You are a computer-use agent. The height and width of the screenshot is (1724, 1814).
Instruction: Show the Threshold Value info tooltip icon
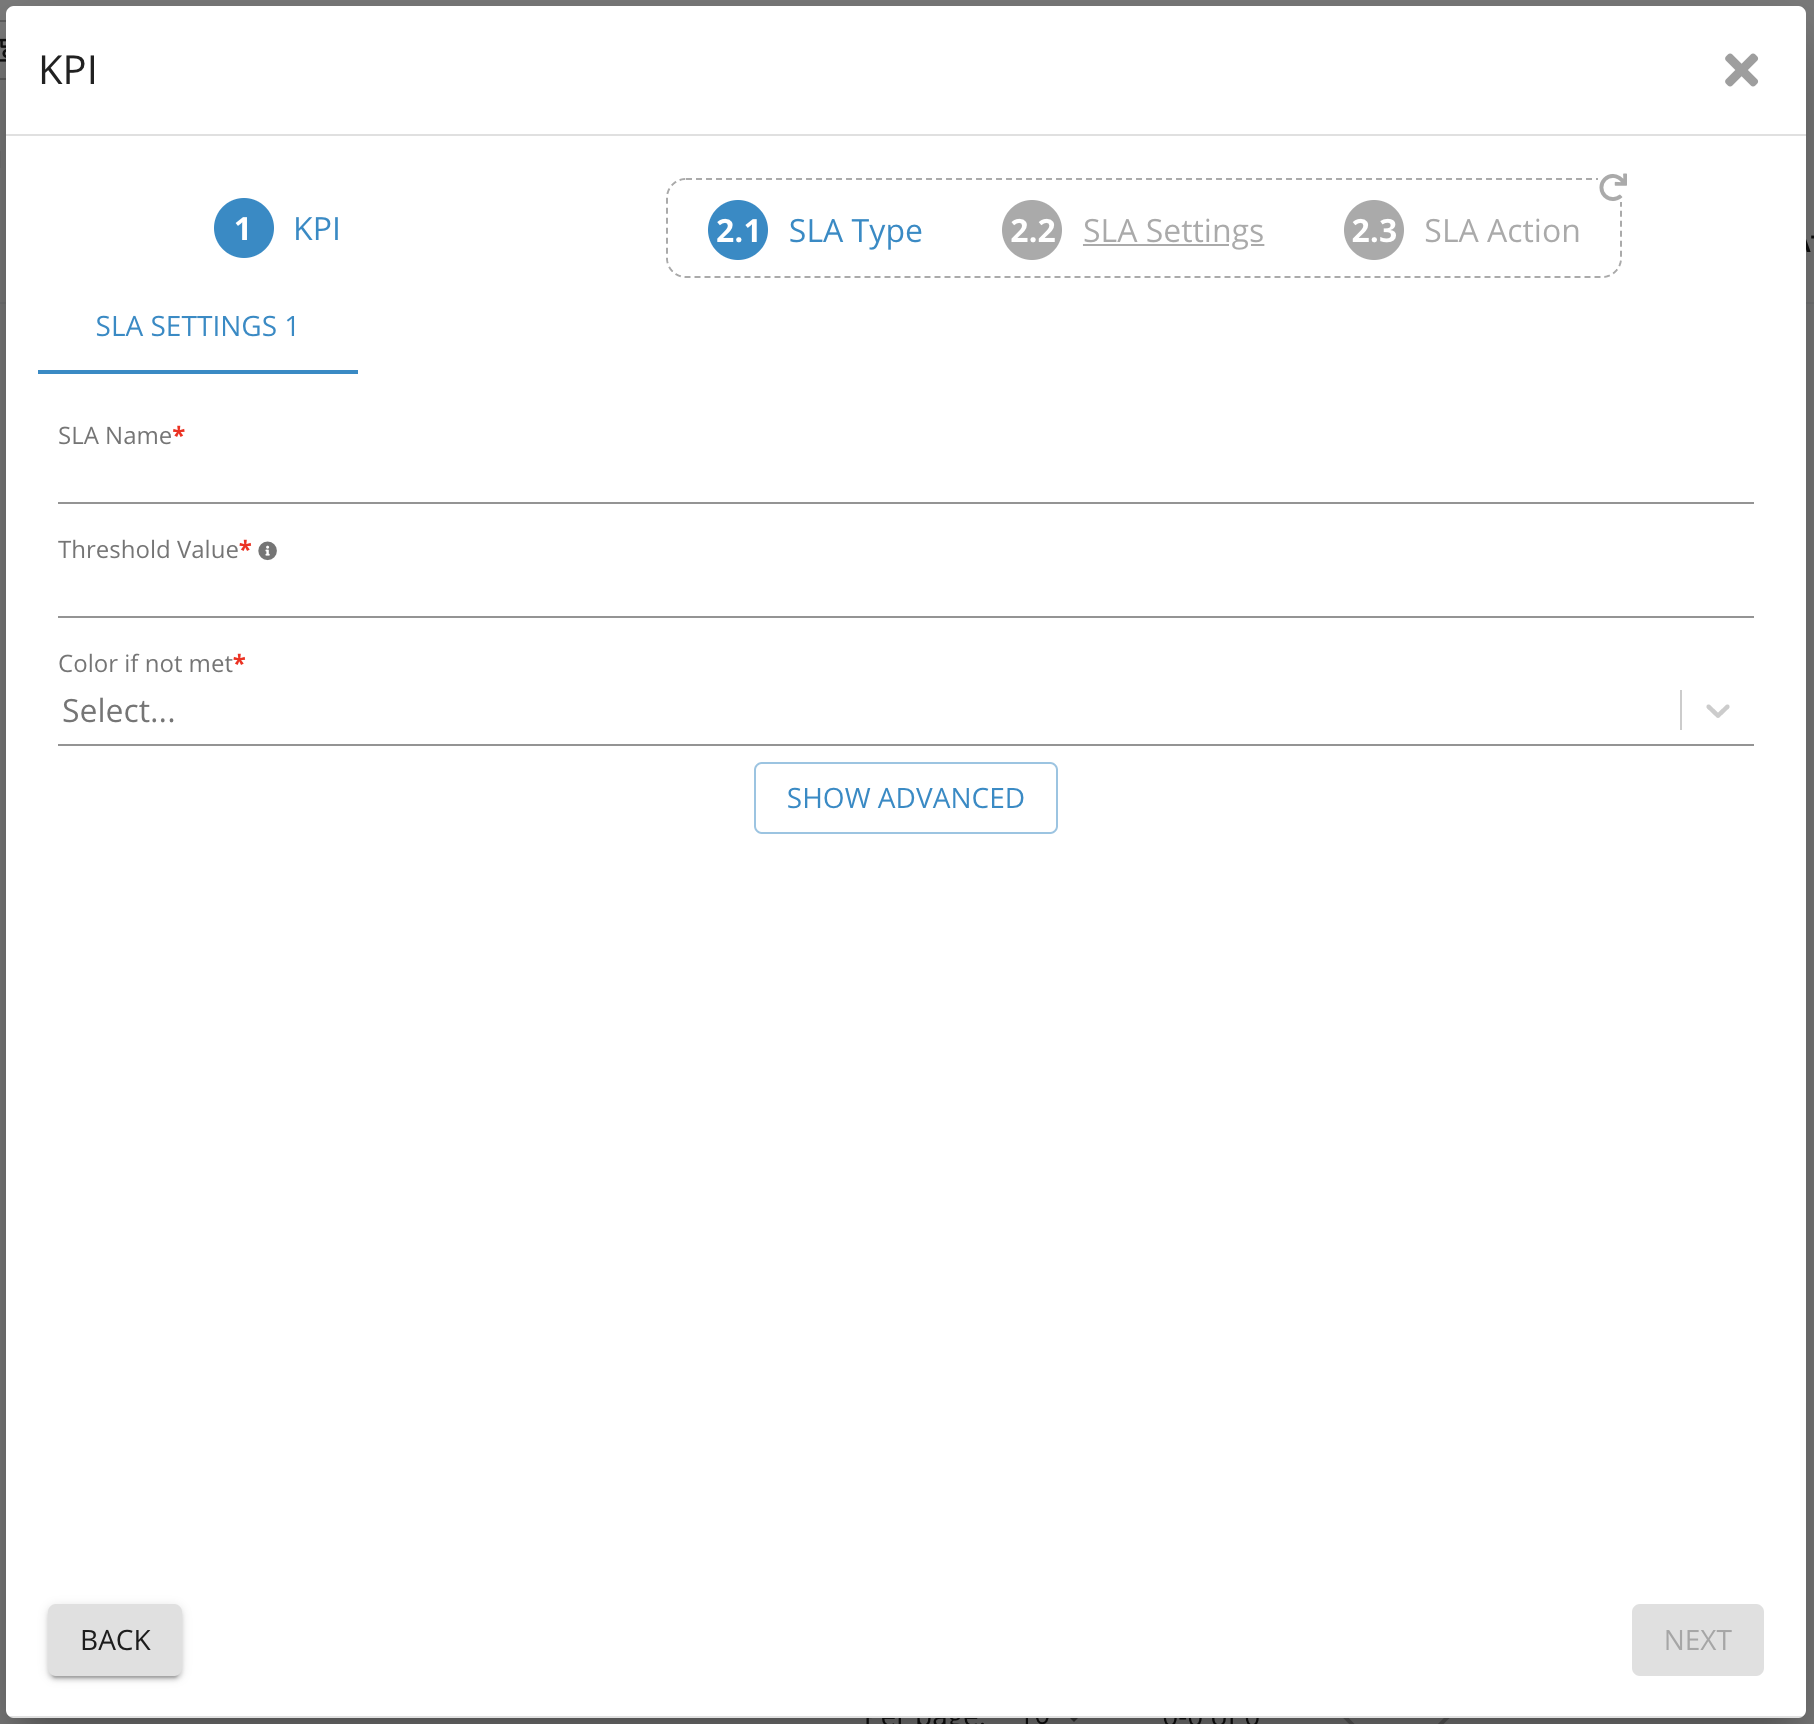tap(268, 551)
